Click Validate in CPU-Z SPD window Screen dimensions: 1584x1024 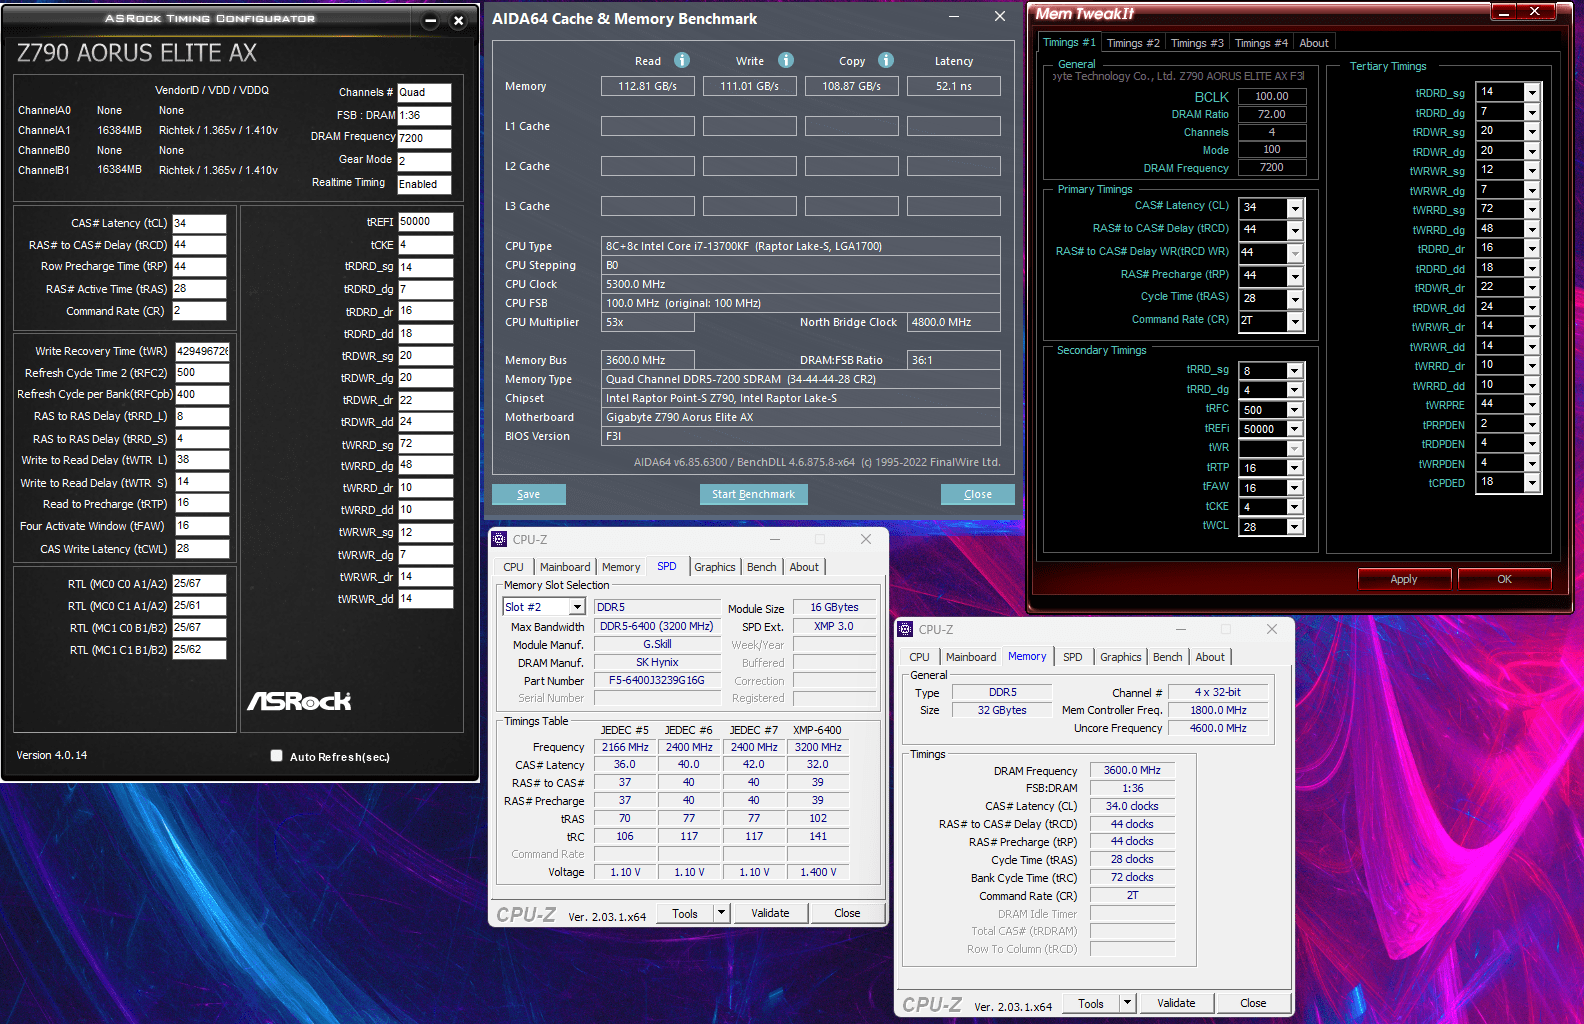[770, 913]
